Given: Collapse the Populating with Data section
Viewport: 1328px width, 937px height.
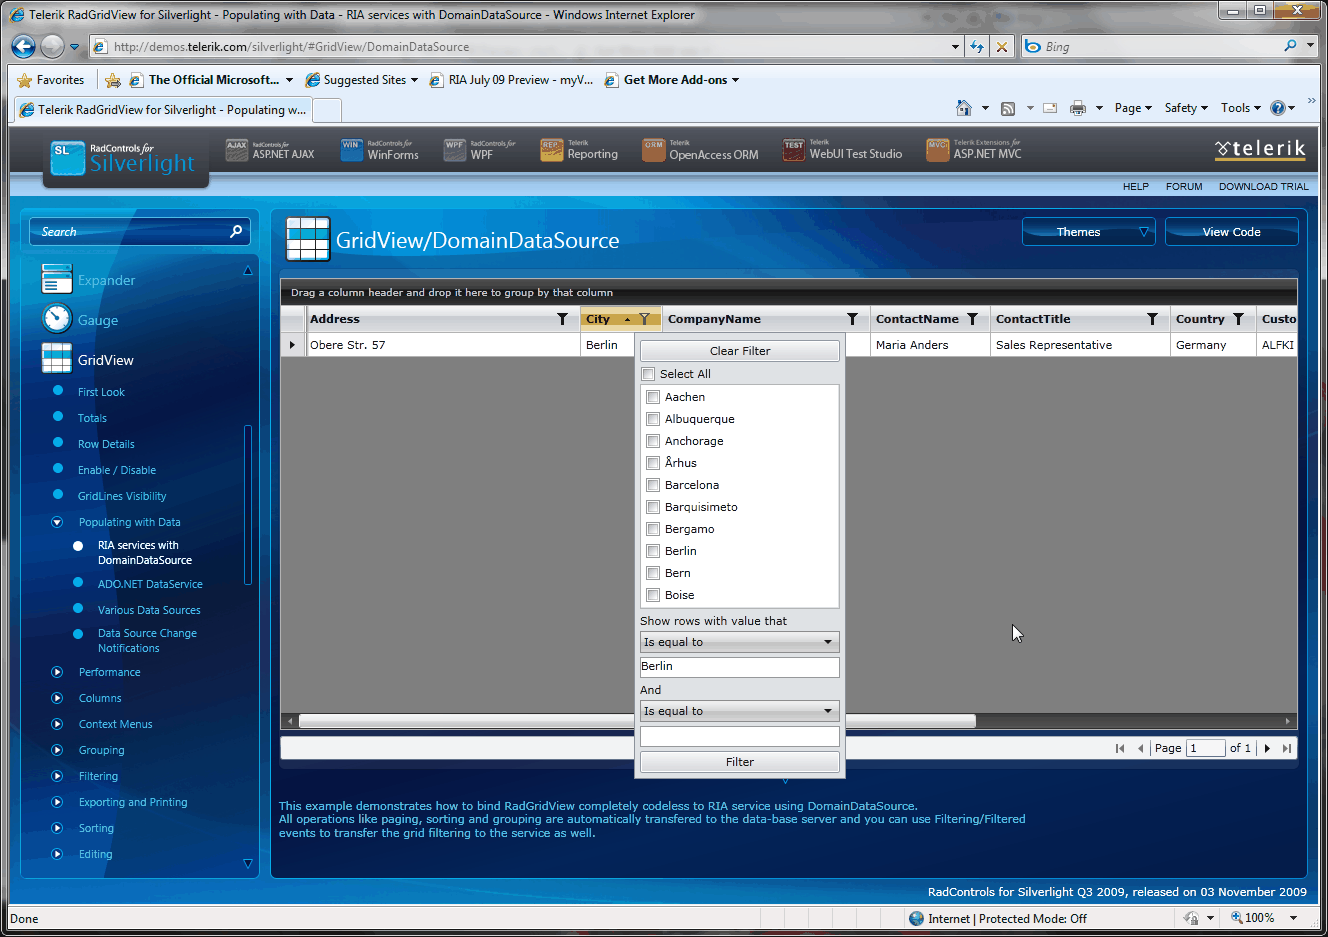Looking at the screenshot, I should pos(57,522).
